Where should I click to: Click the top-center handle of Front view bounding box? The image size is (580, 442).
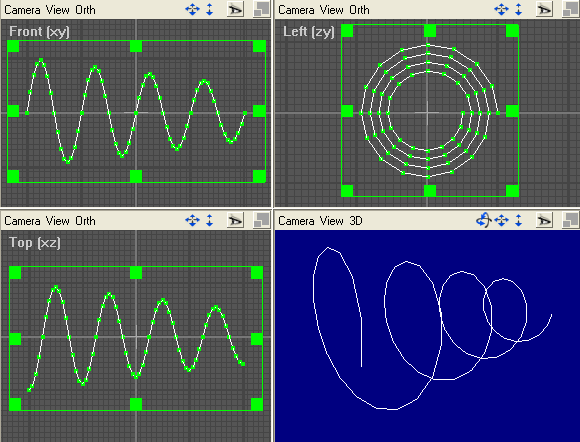coord(136,46)
